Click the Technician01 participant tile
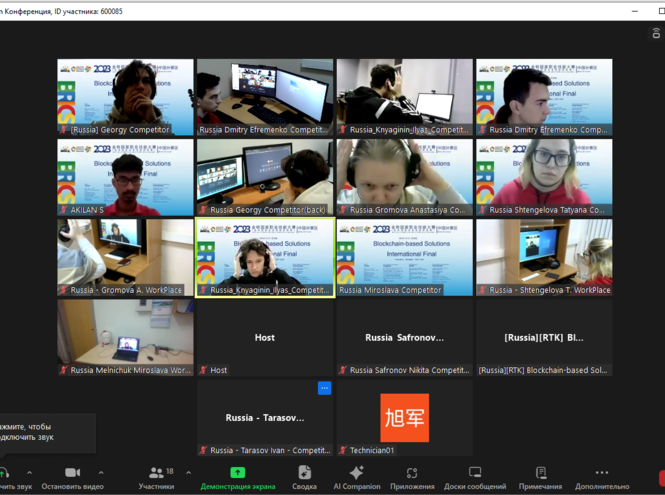665x495 pixels. click(x=404, y=417)
